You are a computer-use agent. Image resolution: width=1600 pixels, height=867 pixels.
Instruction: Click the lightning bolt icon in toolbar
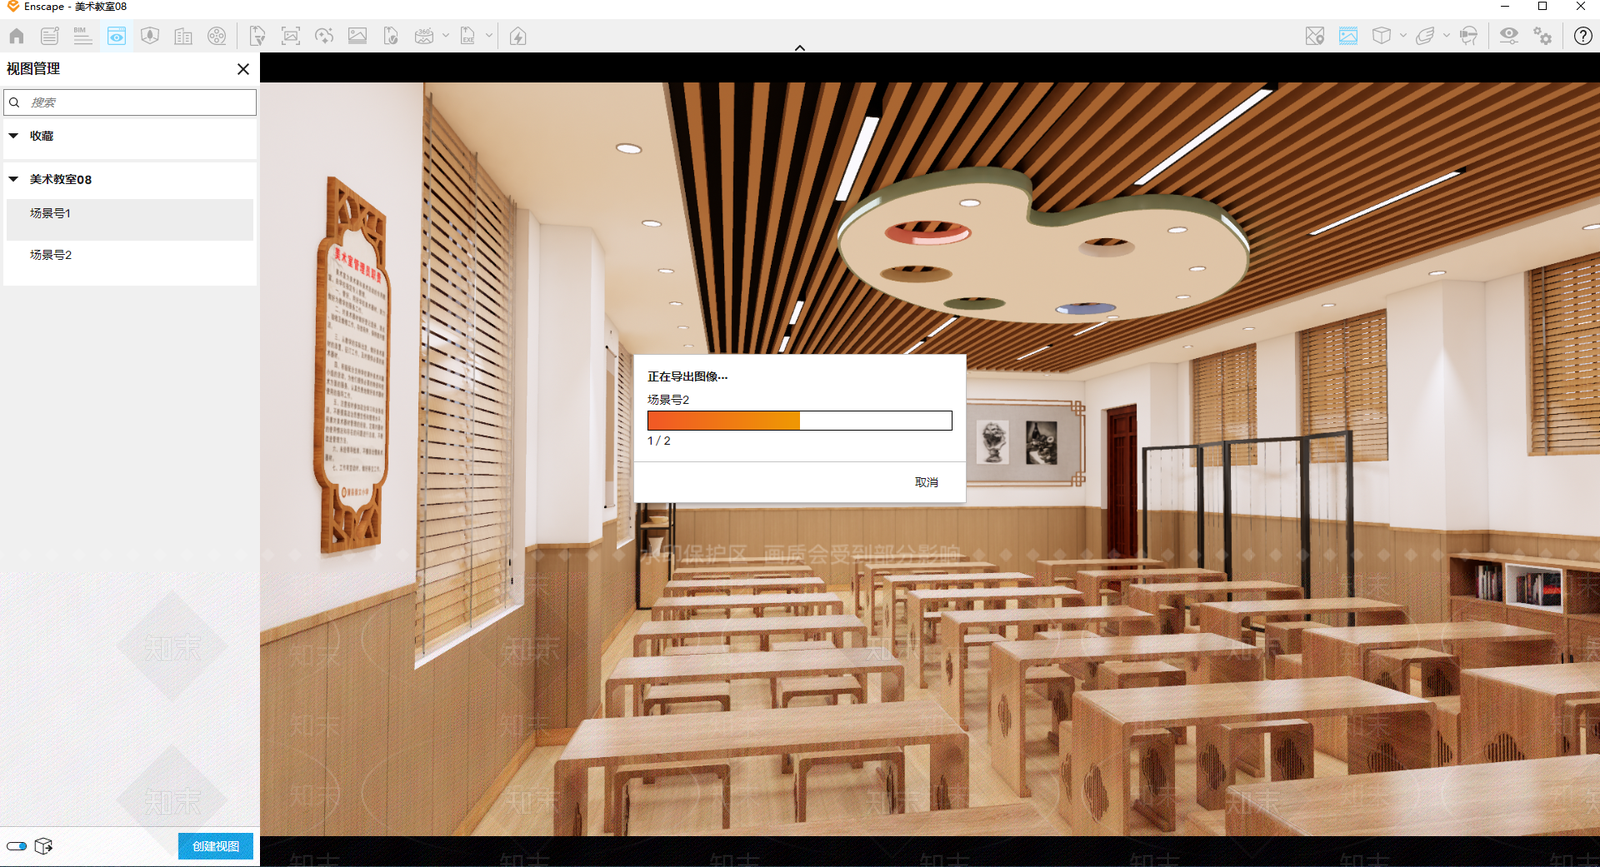pyautogui.click(x=518, y=36)
